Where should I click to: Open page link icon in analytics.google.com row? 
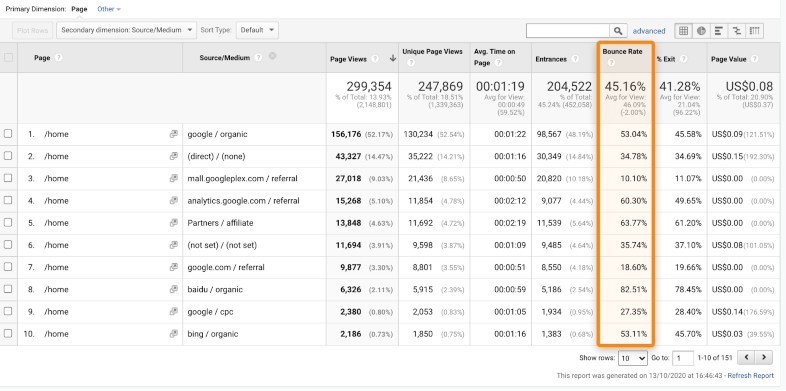(173, 201)
